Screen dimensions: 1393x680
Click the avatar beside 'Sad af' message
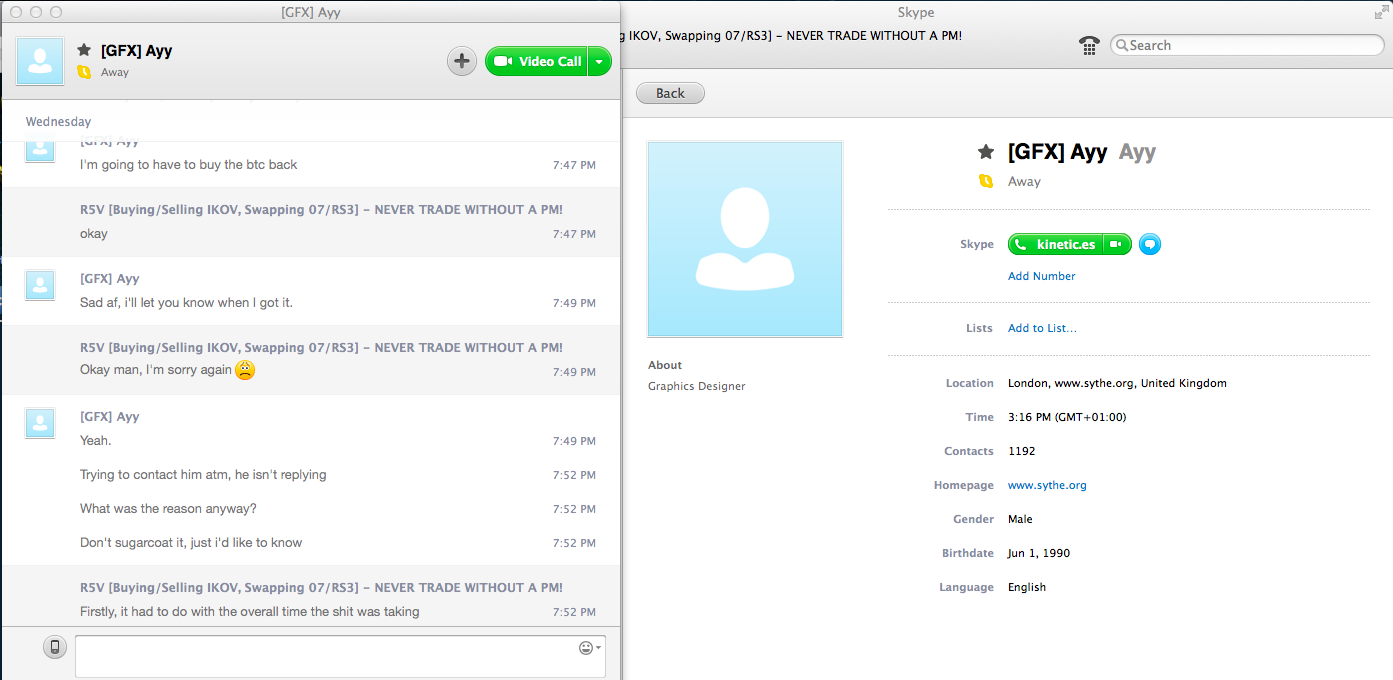click(40, 285)
